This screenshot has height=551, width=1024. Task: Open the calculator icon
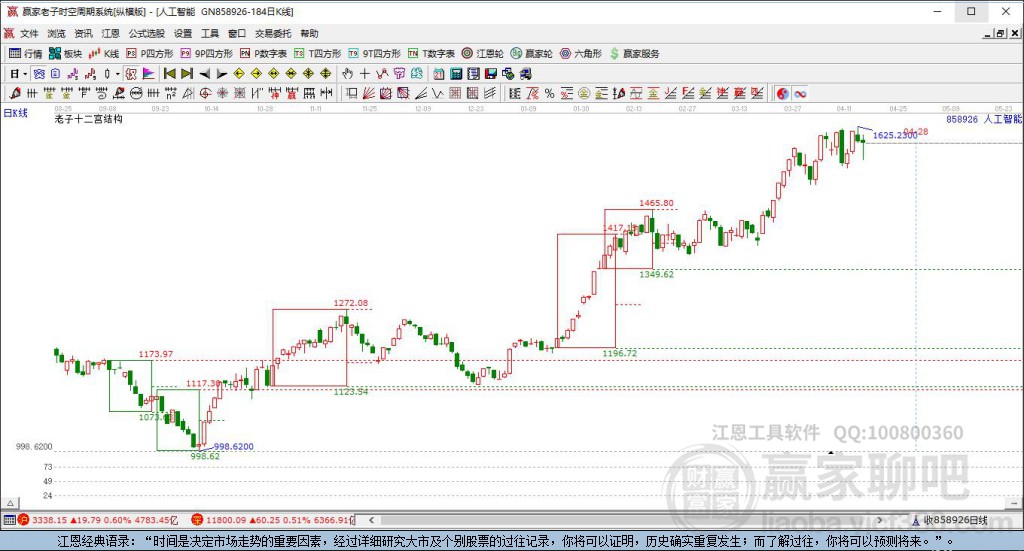(x=456, y=74)
